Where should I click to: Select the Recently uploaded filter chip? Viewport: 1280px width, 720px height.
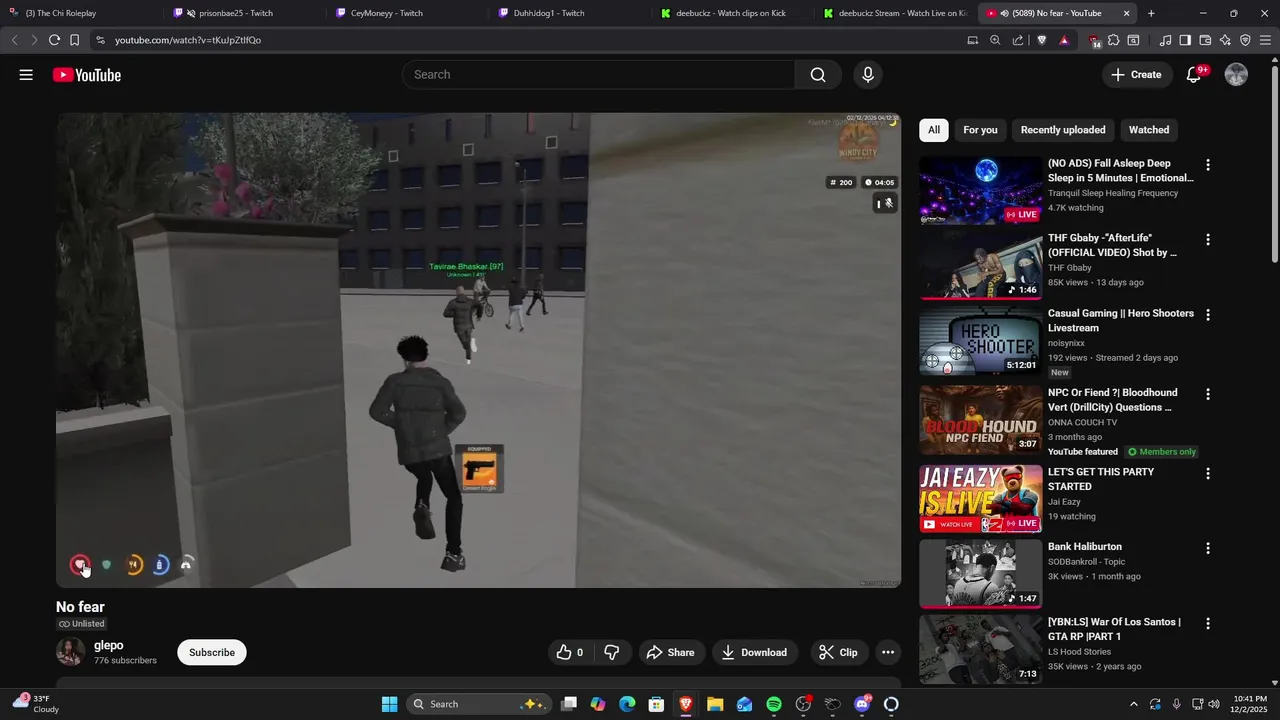click(x=1063, y=130)
